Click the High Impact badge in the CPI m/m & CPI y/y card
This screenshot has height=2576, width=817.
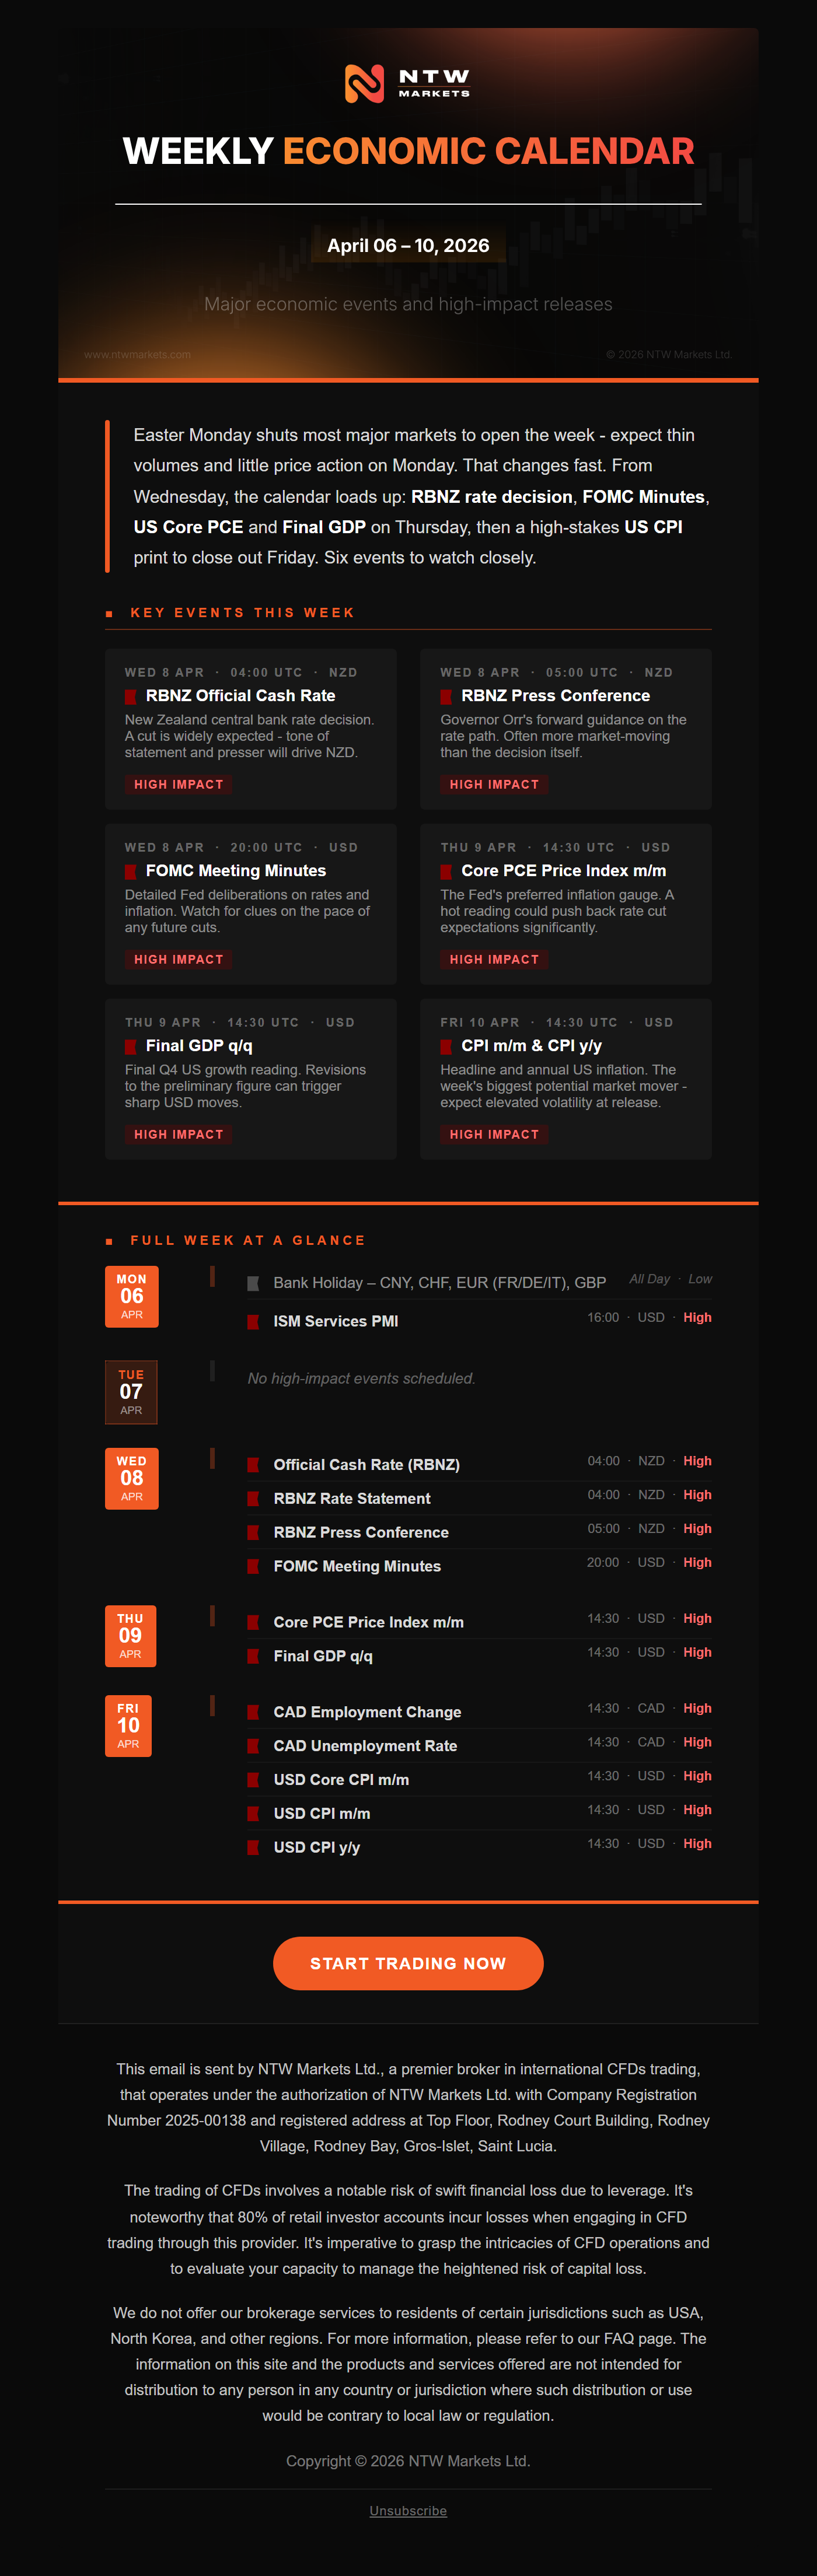point(494,1135)
